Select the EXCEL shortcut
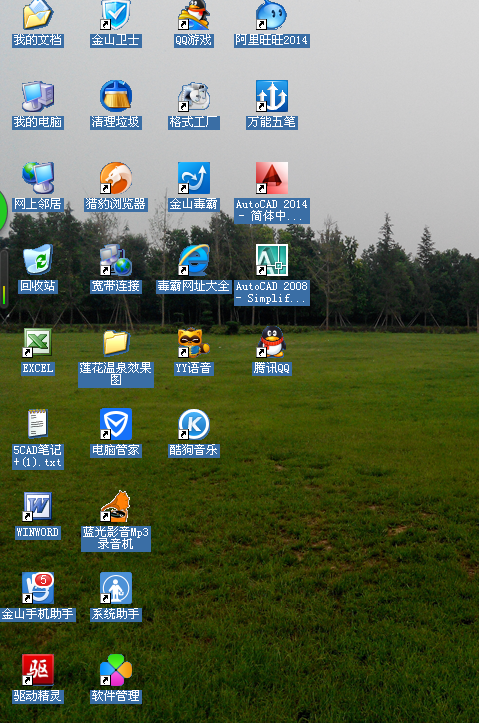The image size is (479, 723). point(38,343)
